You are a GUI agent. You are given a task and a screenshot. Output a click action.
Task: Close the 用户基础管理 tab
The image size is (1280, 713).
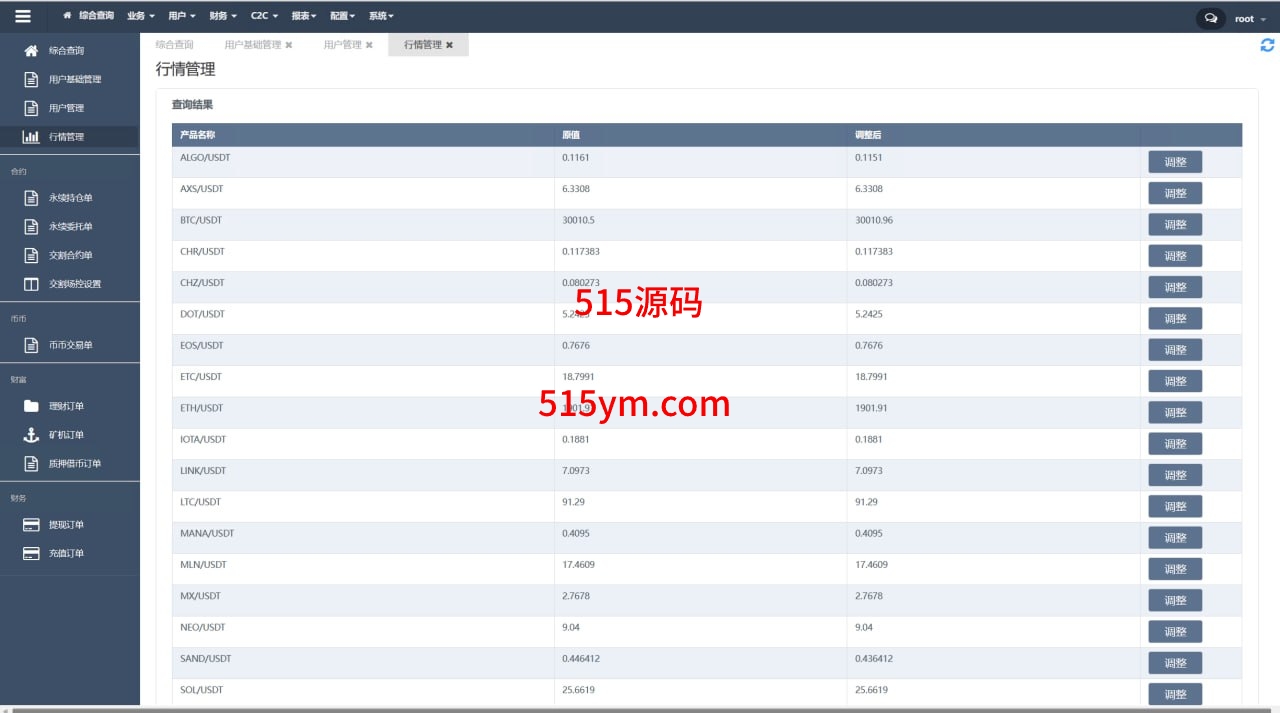click(289, 45)
